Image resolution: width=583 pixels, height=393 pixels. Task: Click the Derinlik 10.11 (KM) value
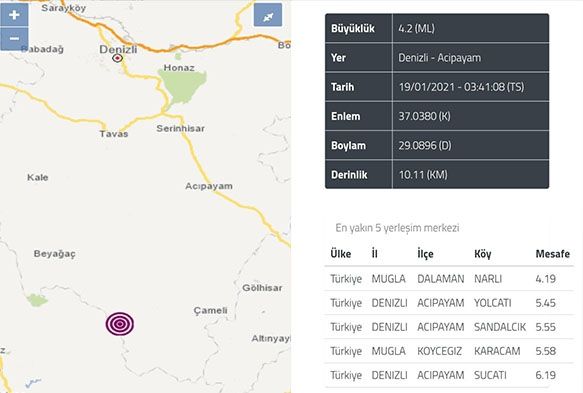pyautogui.click(x=423, y=174)
